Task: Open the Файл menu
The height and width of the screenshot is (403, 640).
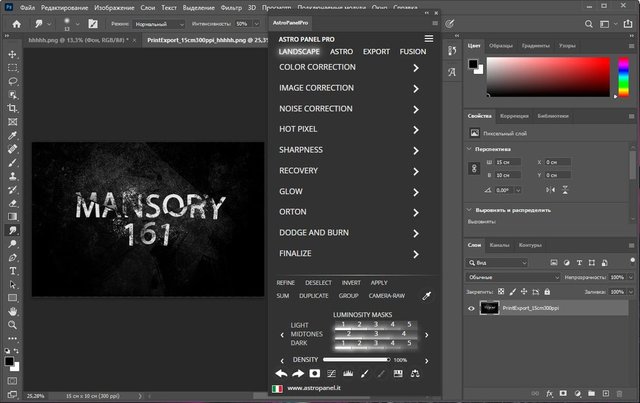Action: (x=27, y=7)
